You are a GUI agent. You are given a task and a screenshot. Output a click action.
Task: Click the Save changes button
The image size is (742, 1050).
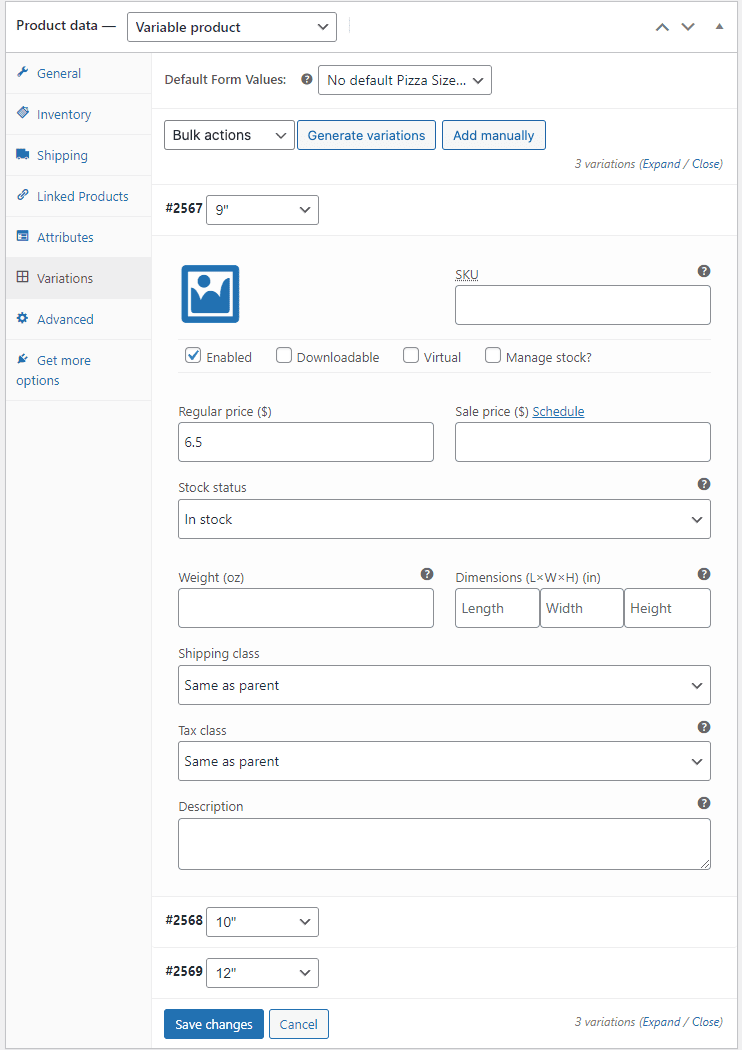(x=214, y=1024)
